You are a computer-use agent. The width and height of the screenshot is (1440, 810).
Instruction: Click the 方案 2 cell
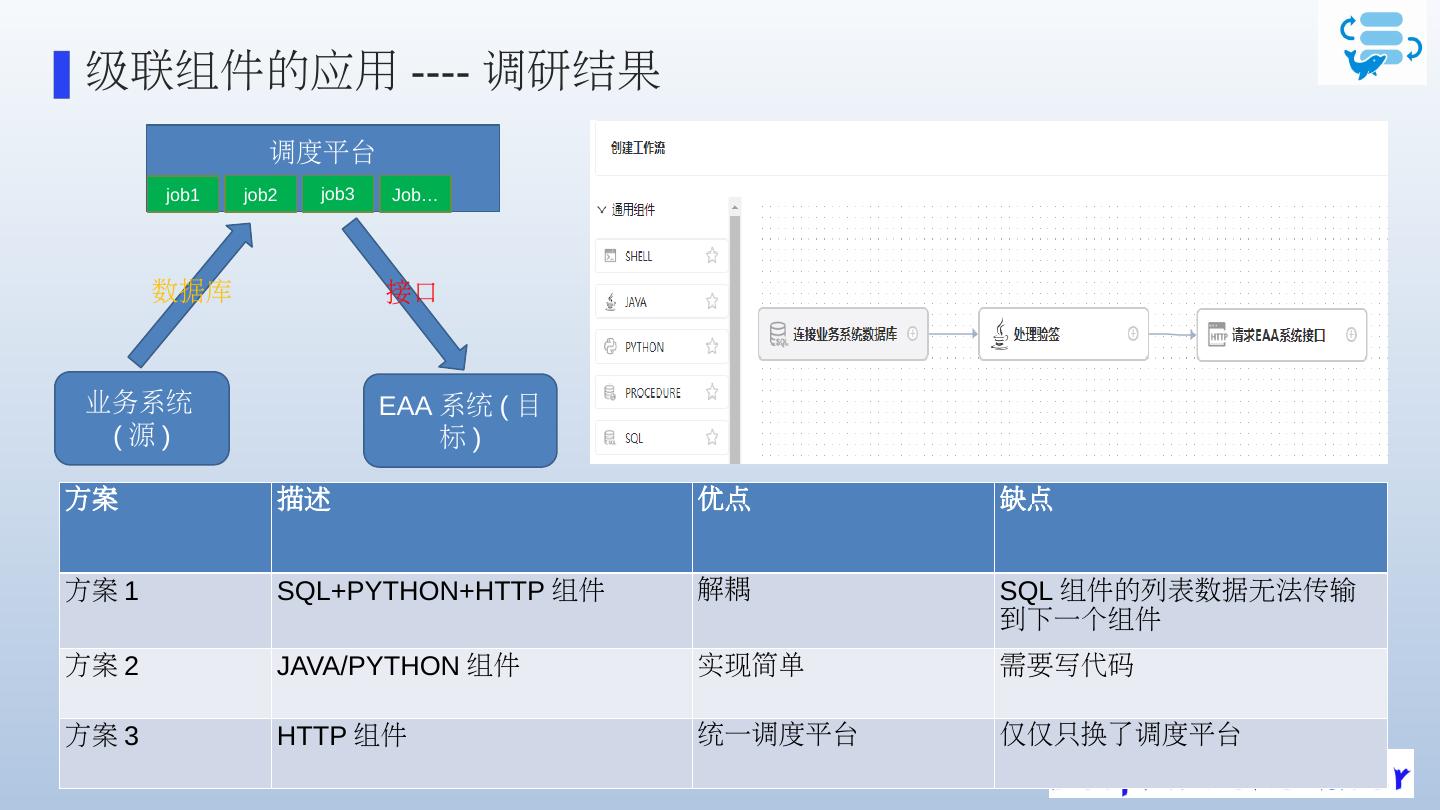pos(165,683)
